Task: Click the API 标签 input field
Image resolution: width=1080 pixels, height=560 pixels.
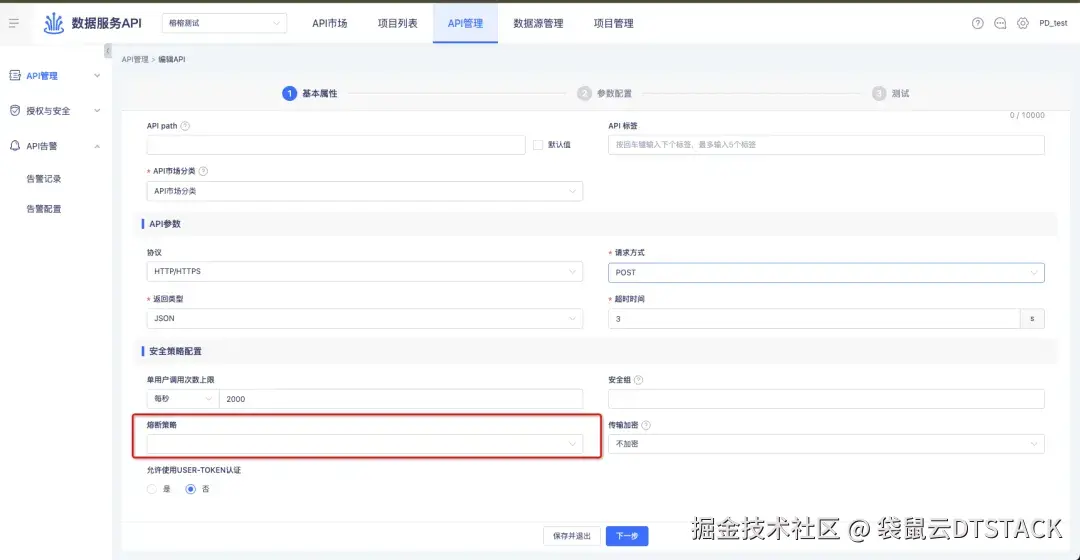Action: point(826,145)
